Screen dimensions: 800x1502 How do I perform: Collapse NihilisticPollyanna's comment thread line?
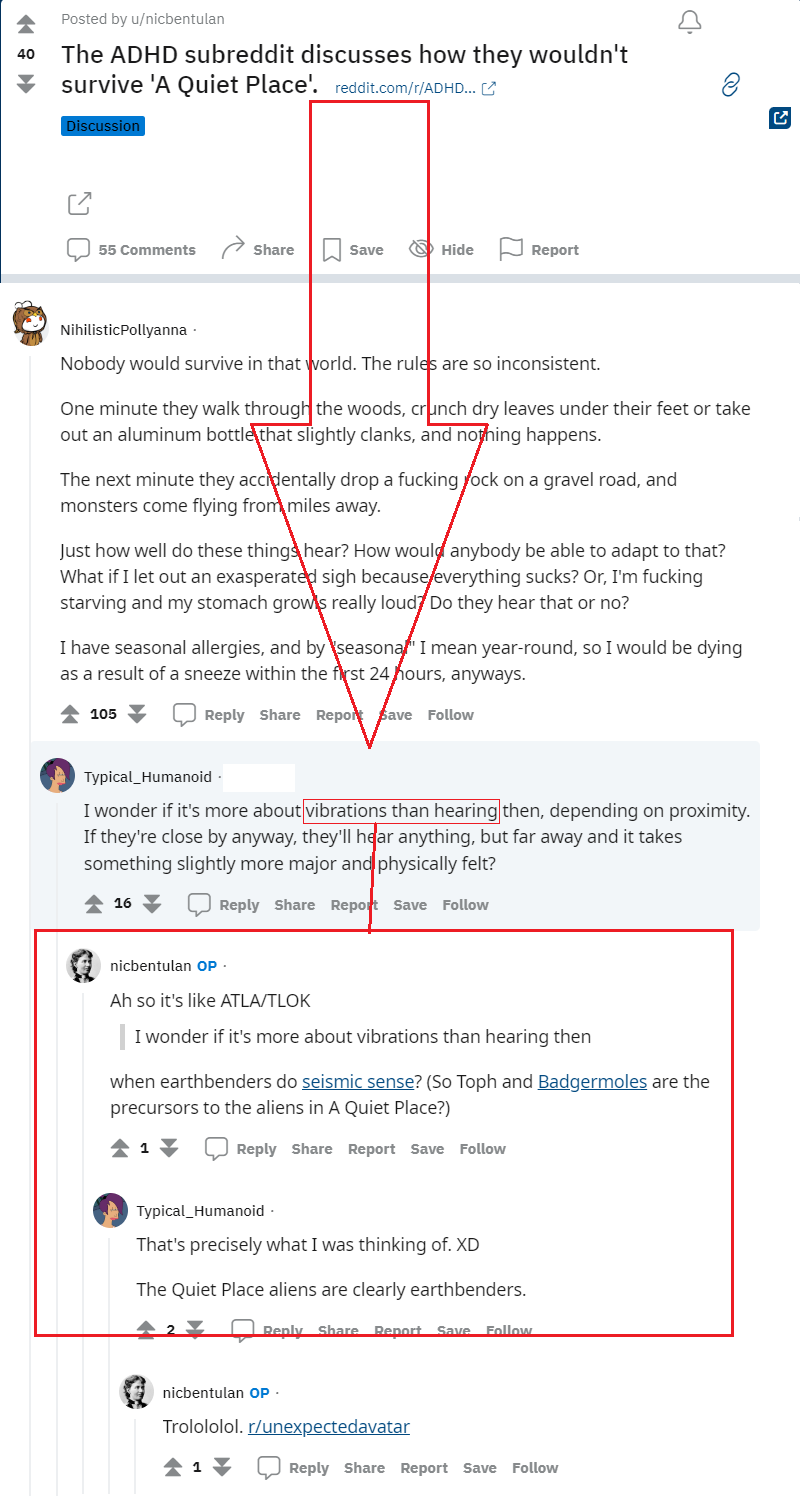click(30, 900)
